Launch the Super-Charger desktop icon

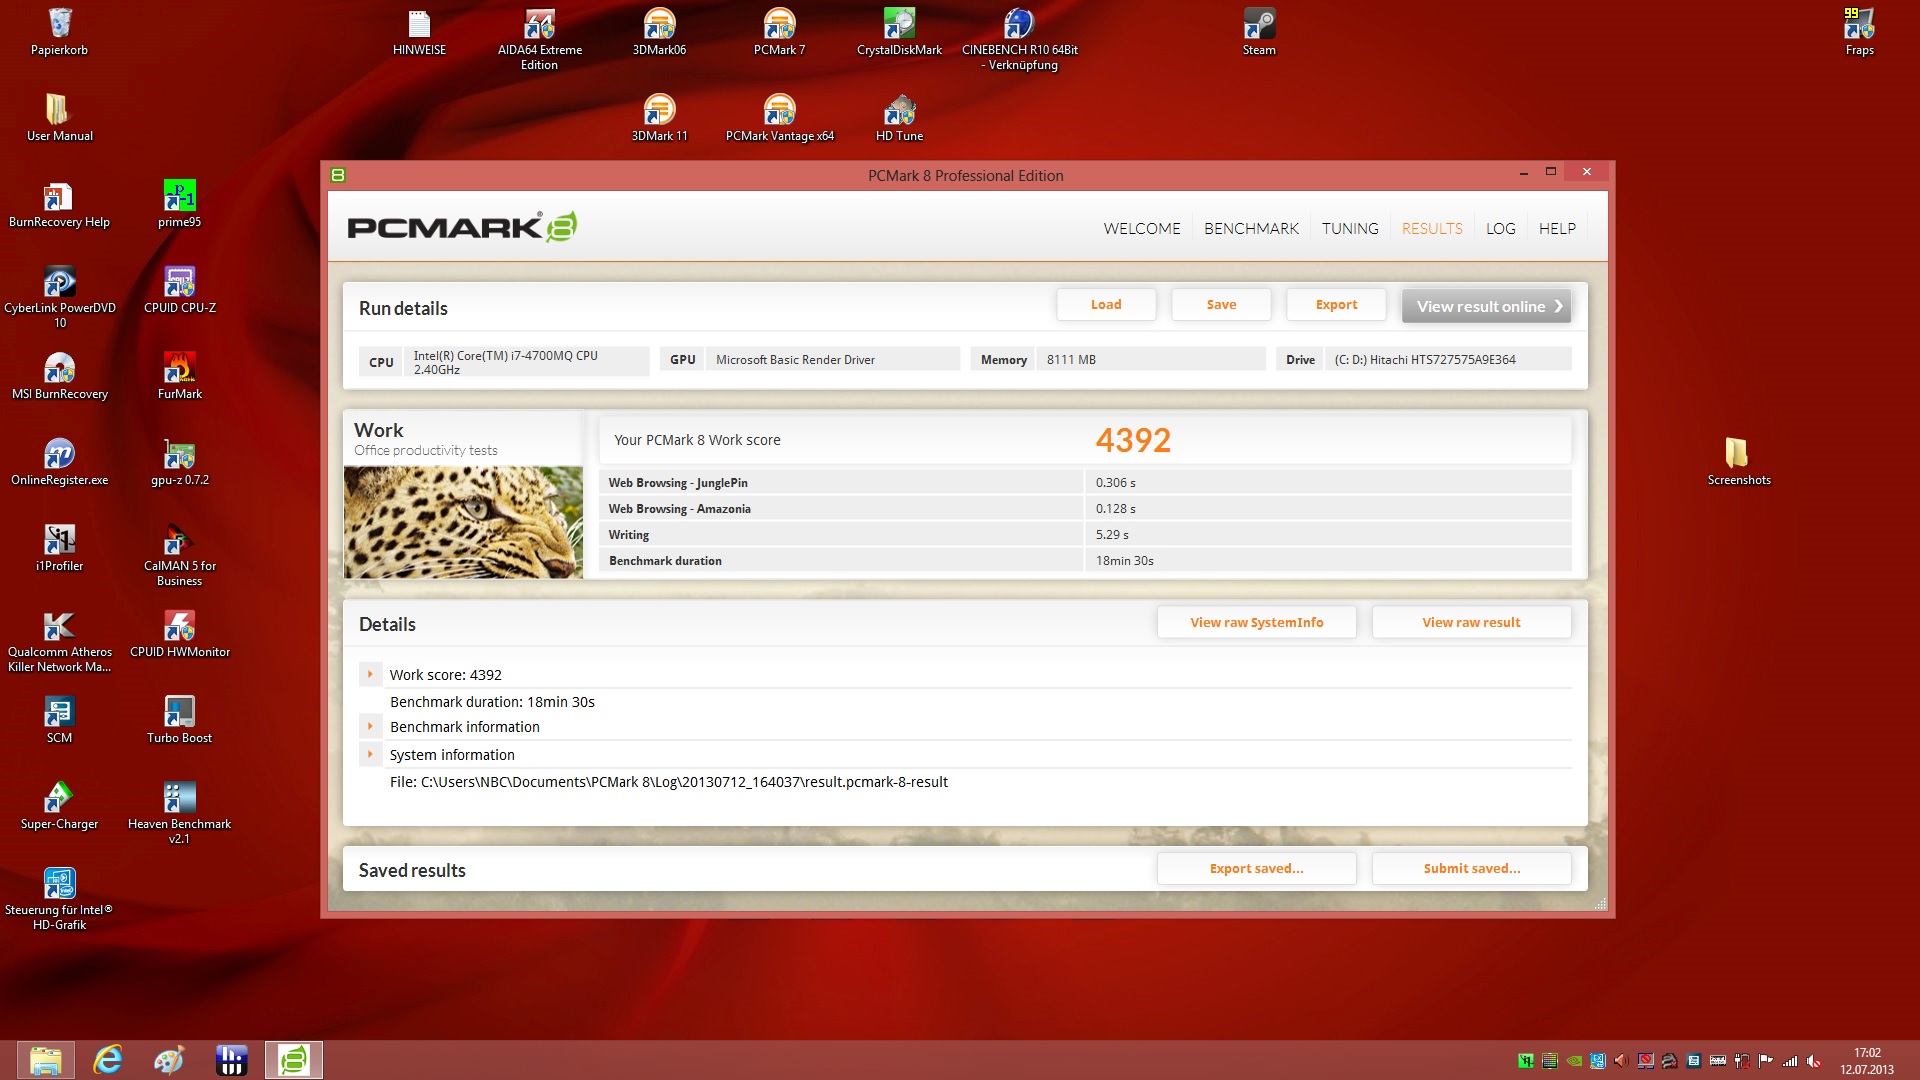59,805
